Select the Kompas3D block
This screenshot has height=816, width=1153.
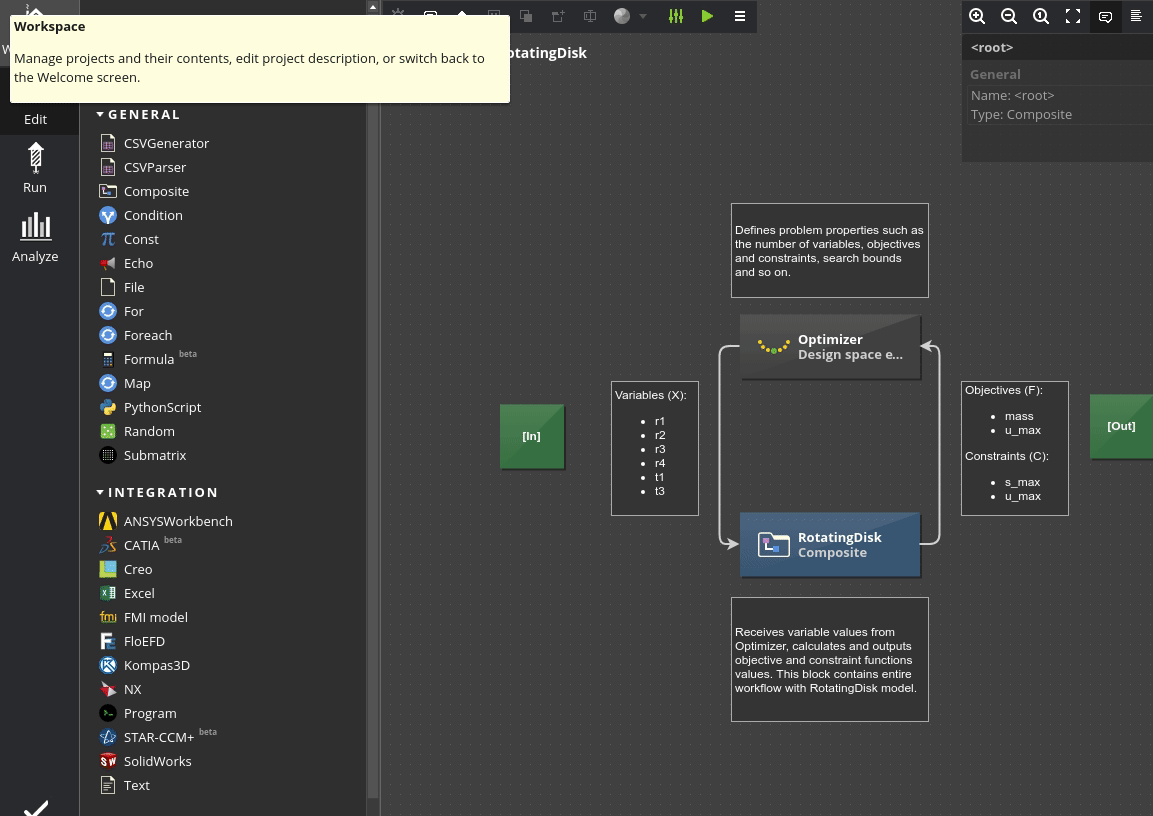tap(145, 665)
